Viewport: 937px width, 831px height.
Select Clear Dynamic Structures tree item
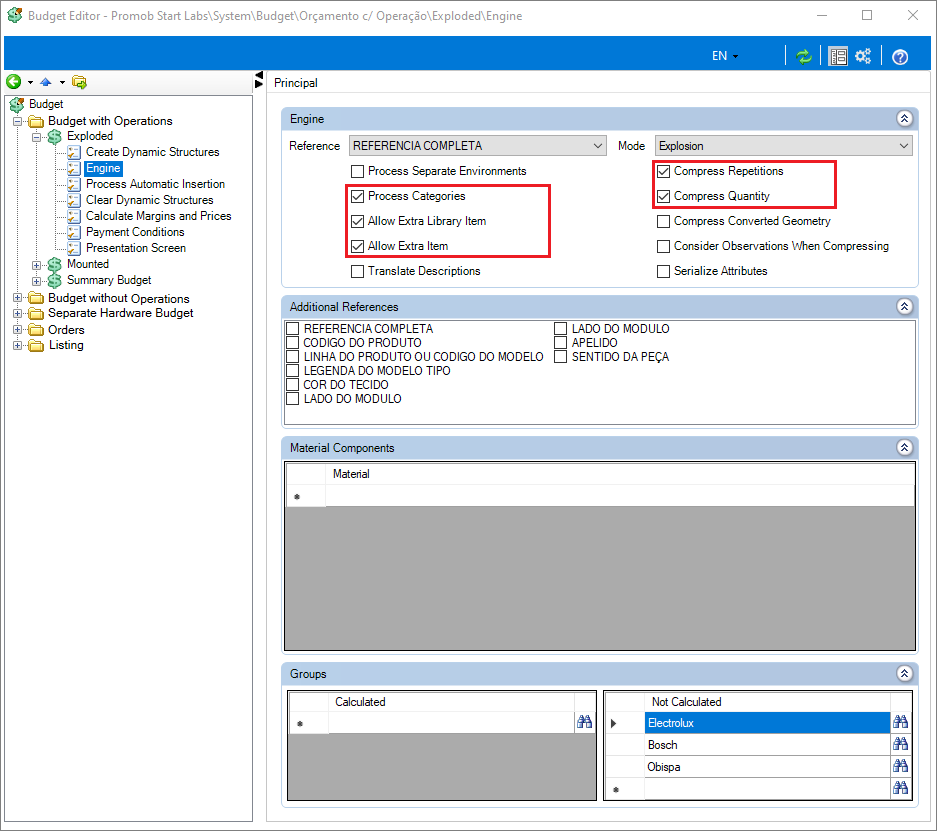(149, 200)
